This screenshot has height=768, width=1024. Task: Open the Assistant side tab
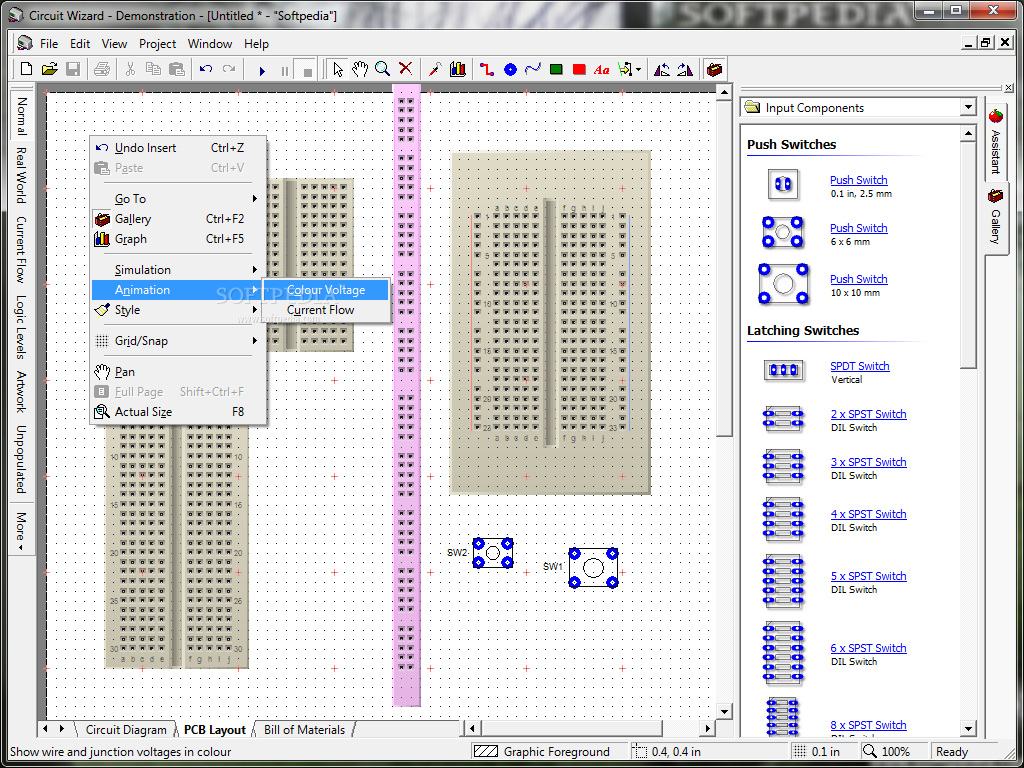tap(995, 142)
